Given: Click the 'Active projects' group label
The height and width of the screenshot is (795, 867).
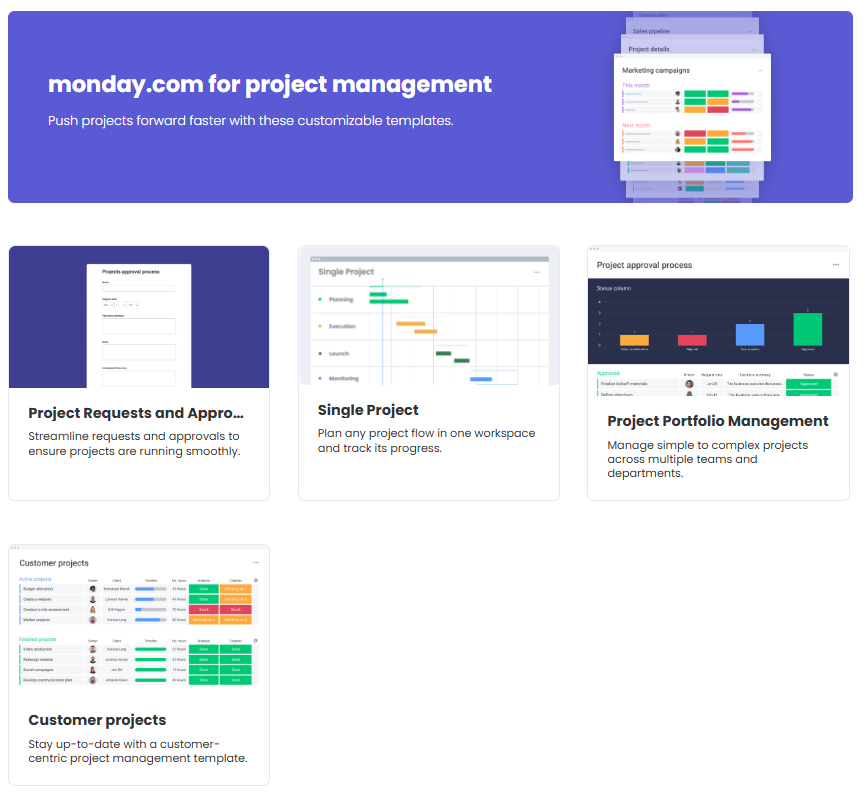Looking at the screenshot, I should click(35, 579).
